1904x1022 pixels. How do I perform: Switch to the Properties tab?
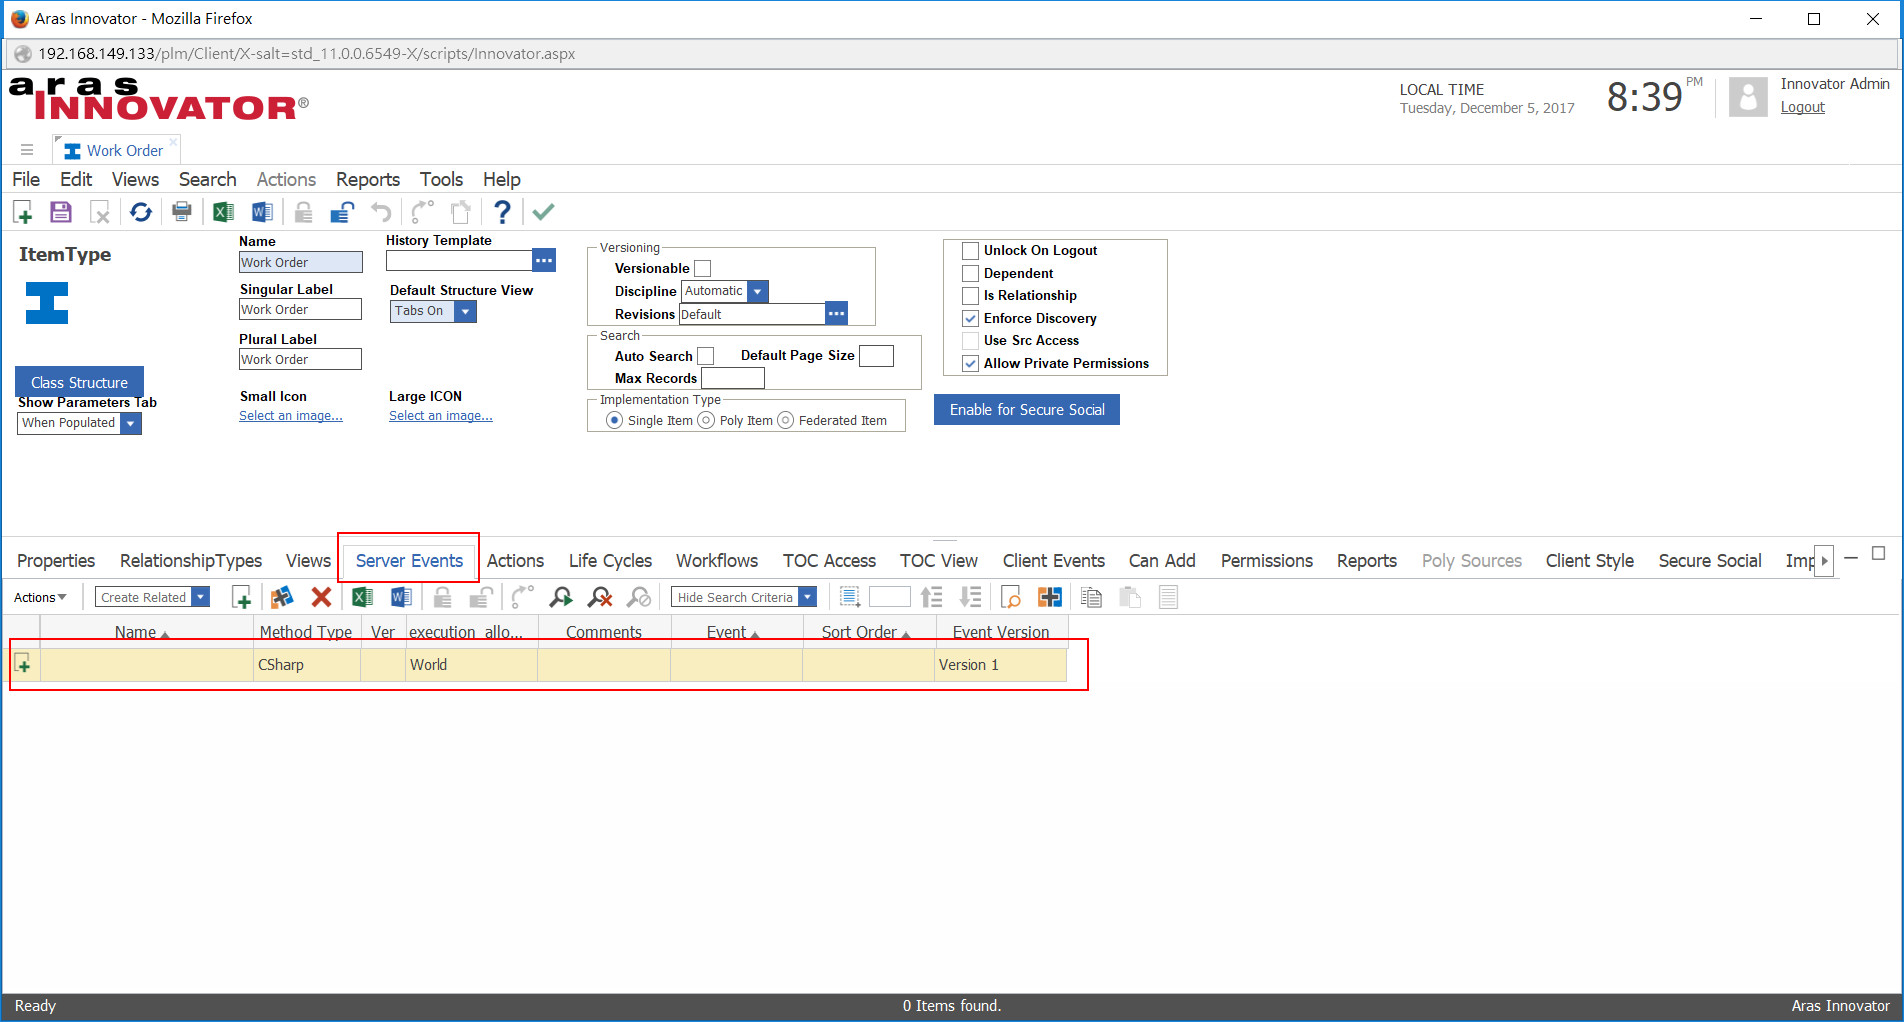point(56,561)
